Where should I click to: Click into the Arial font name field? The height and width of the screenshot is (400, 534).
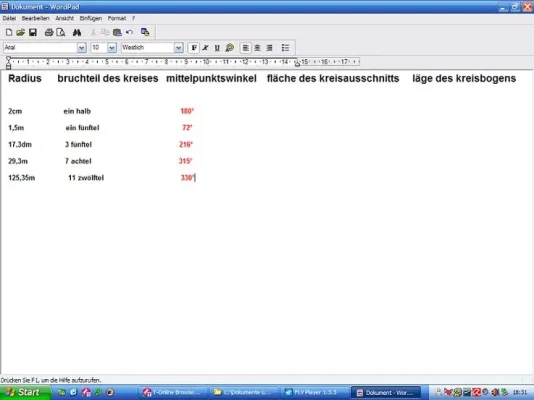[40, 48]
